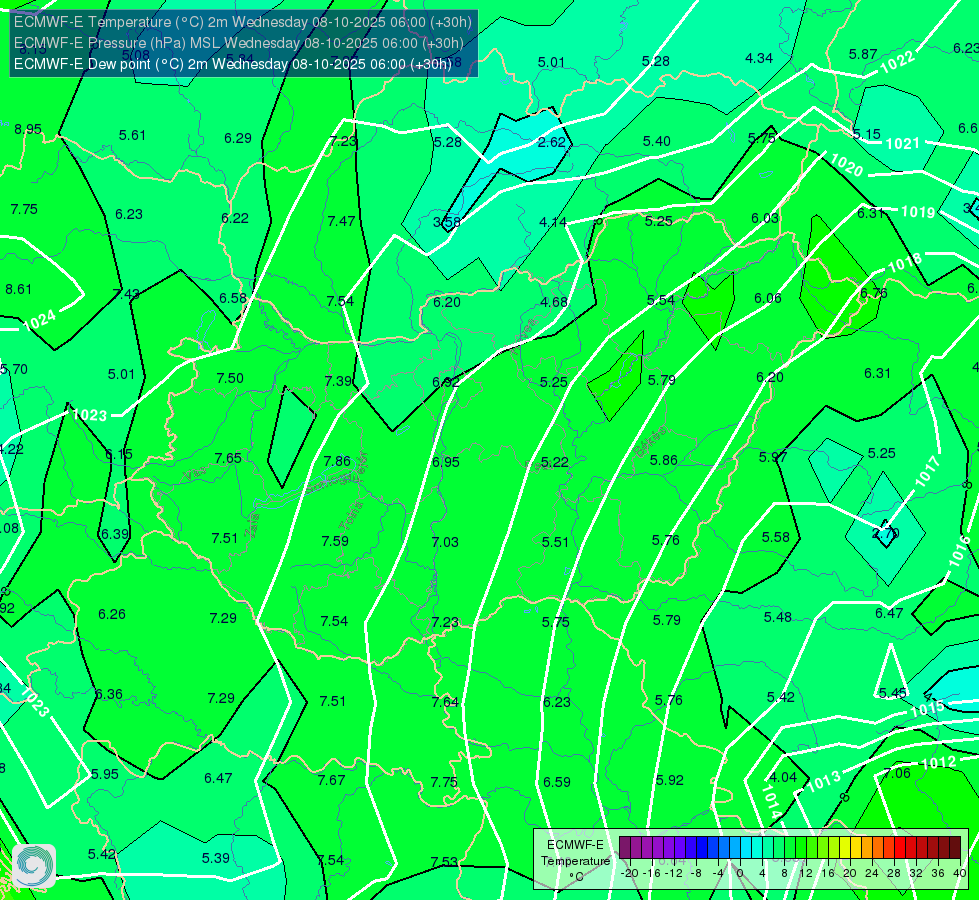Screen dimensions: 979x900
Task: Click the 8.61 grid value
Action: [19, 289]
